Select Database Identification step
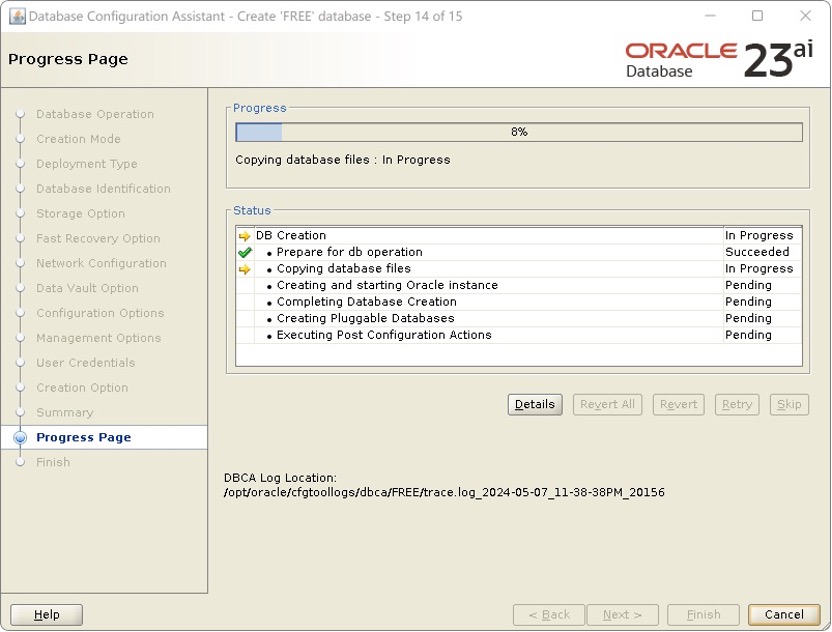The height and width of the screenshot is (632, 832). 103,189
